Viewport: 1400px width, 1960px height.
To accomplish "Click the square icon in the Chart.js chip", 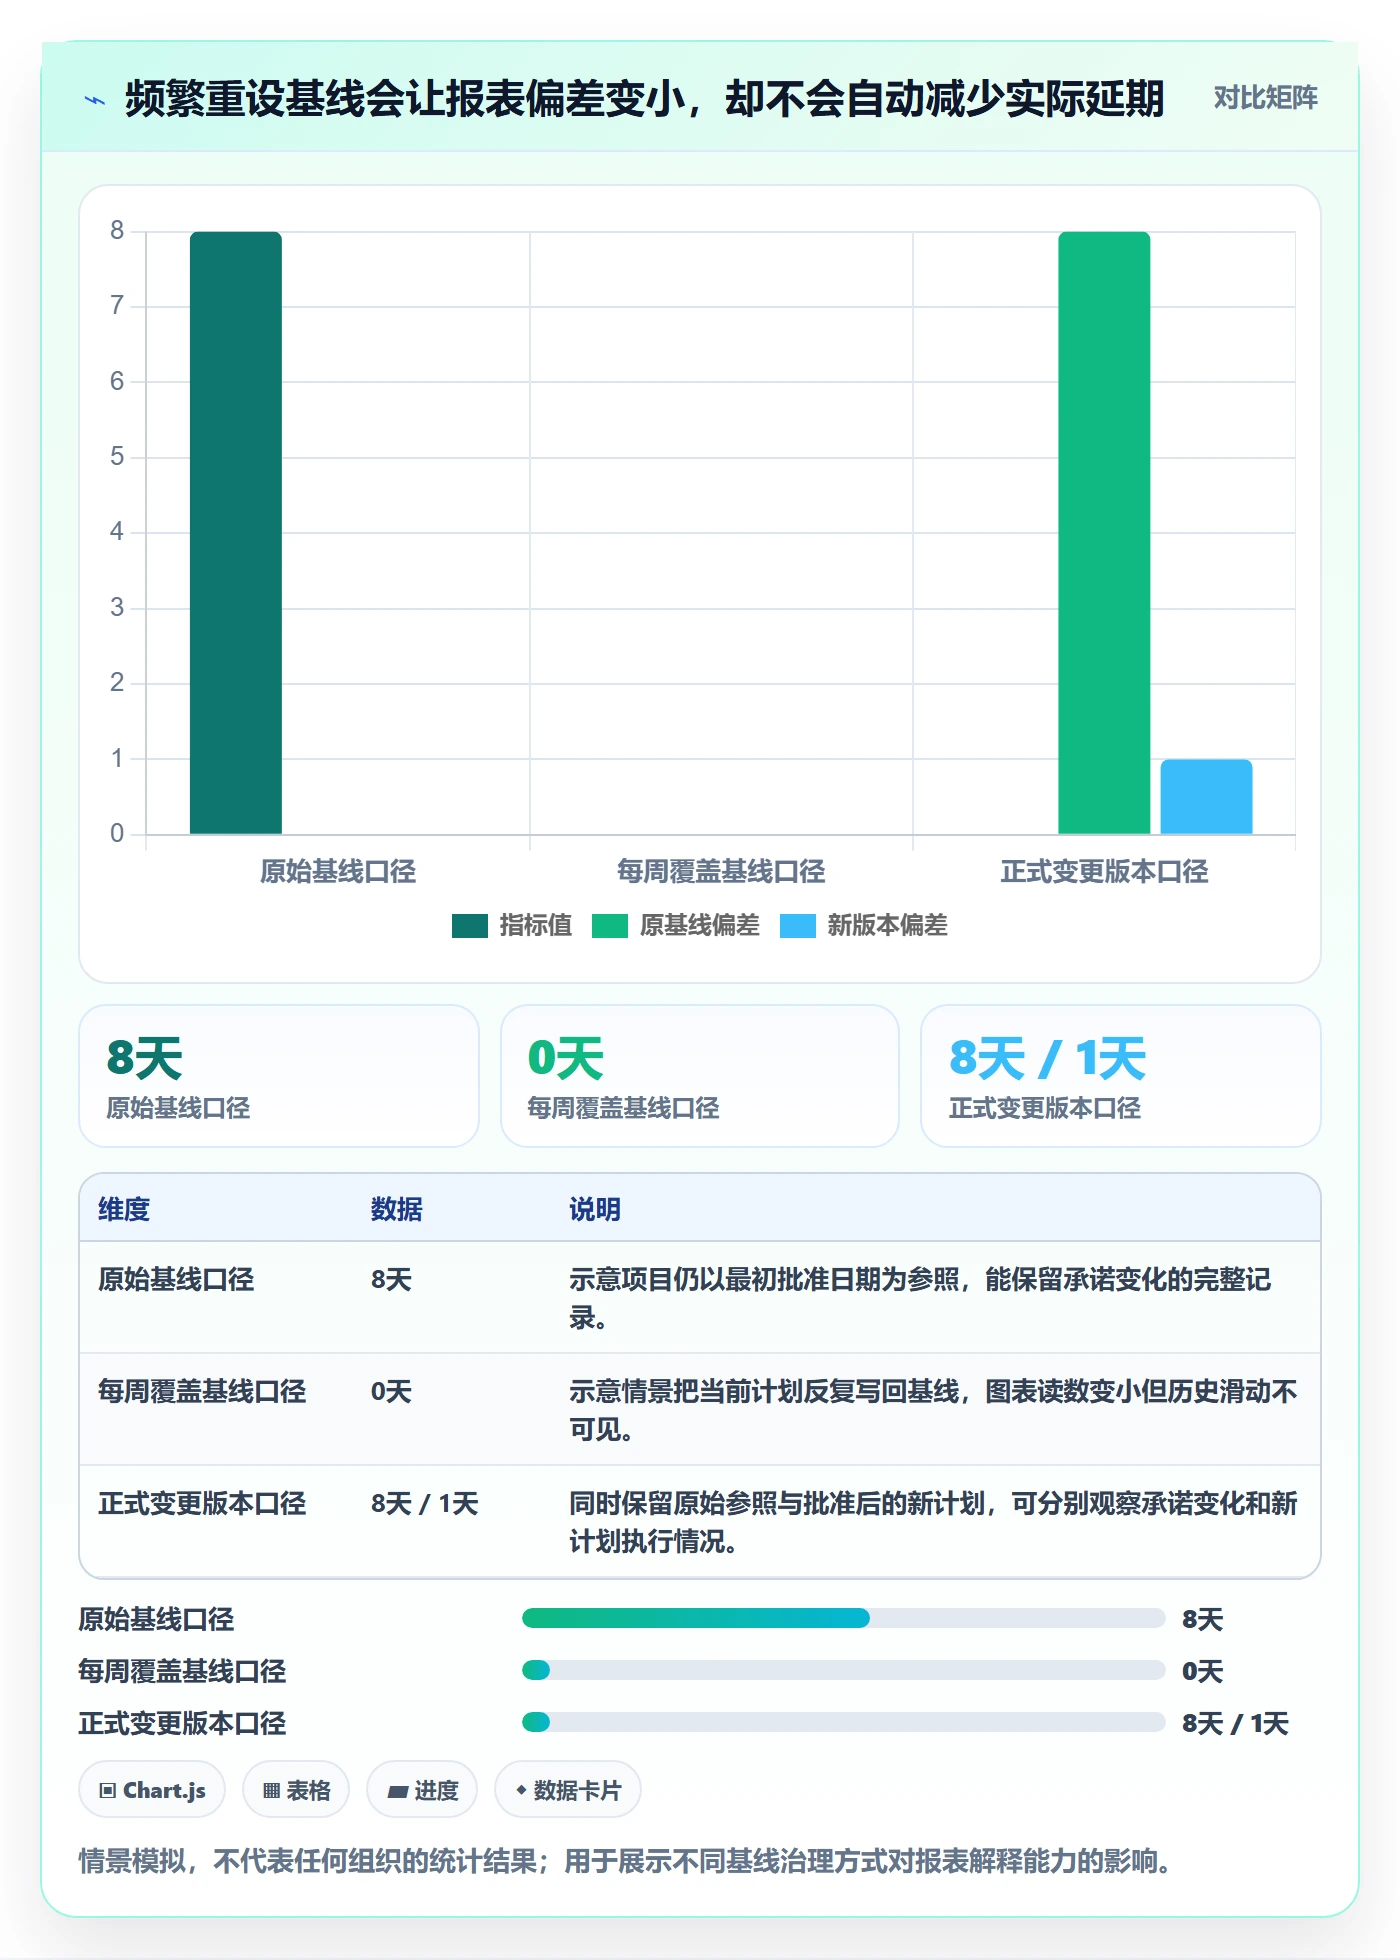I will tap(108, 1791).
